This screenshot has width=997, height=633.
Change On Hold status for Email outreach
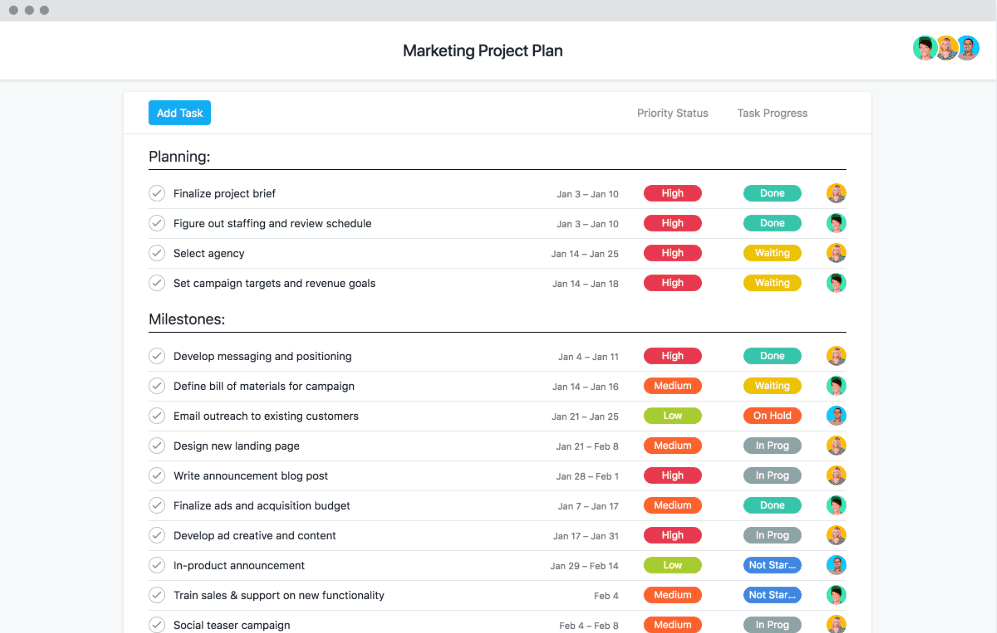772,416
